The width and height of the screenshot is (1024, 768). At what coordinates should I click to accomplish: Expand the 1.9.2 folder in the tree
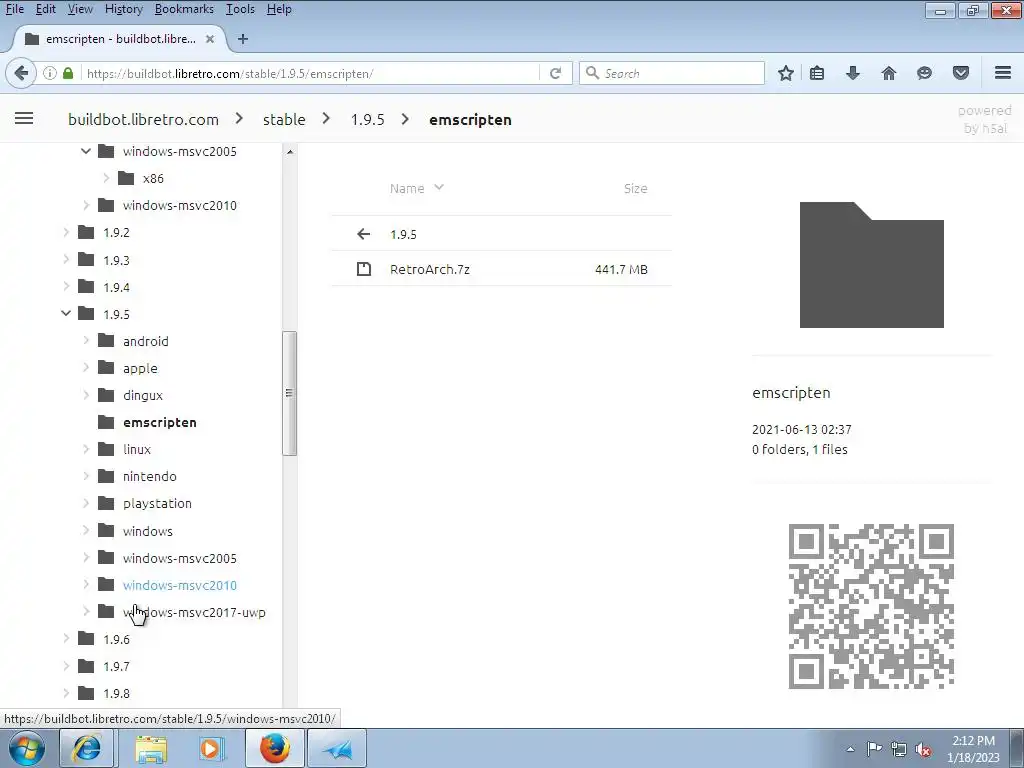(66, 232)
